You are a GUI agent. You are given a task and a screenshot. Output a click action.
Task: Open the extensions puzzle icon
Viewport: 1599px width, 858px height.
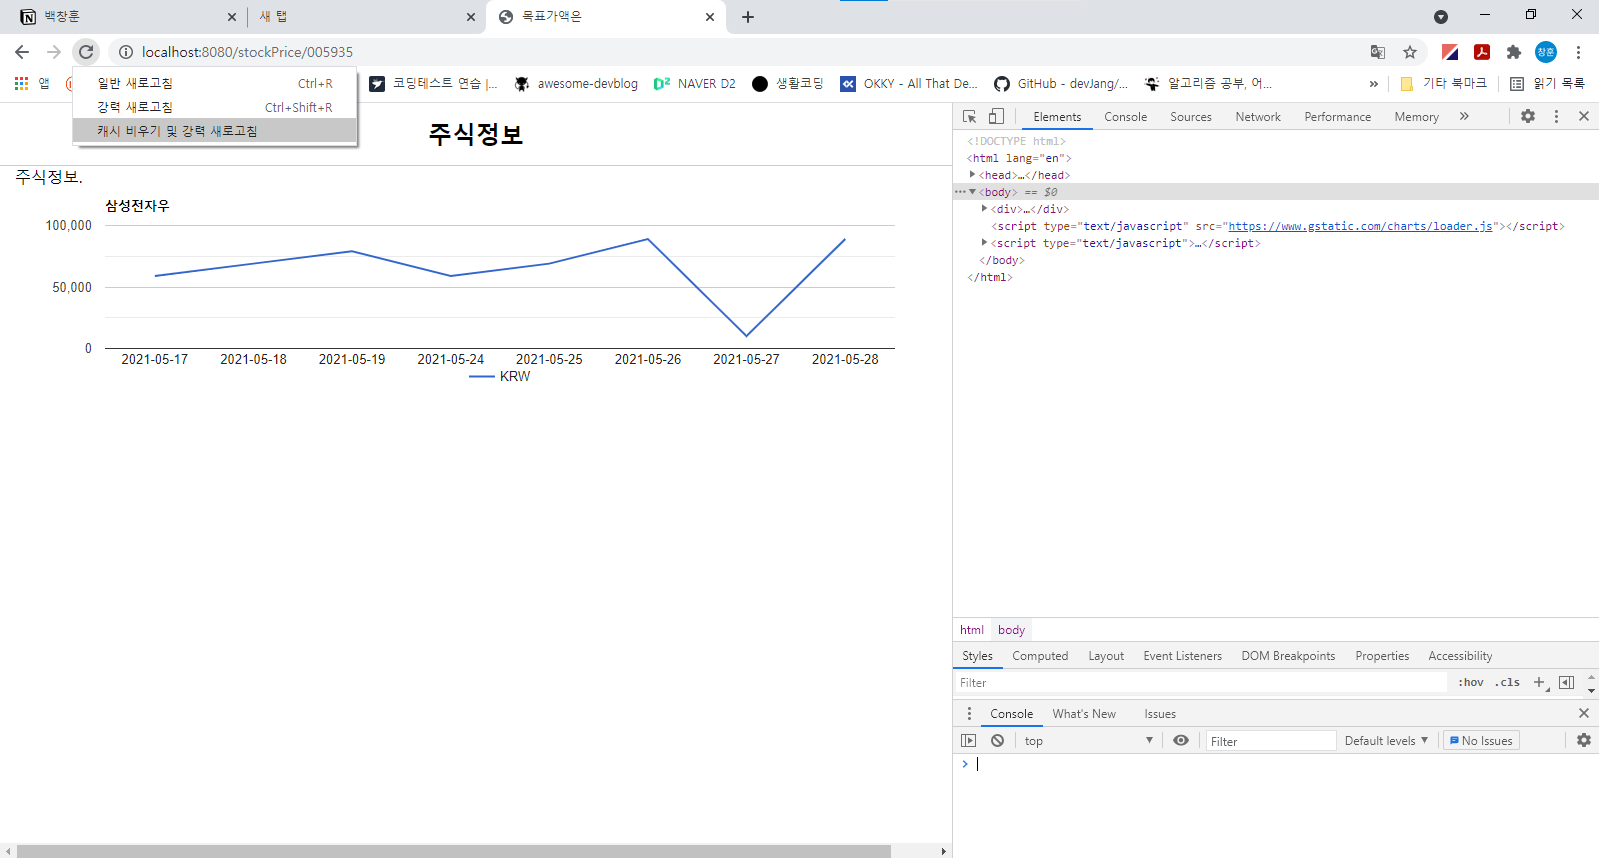coord(1514,52)
